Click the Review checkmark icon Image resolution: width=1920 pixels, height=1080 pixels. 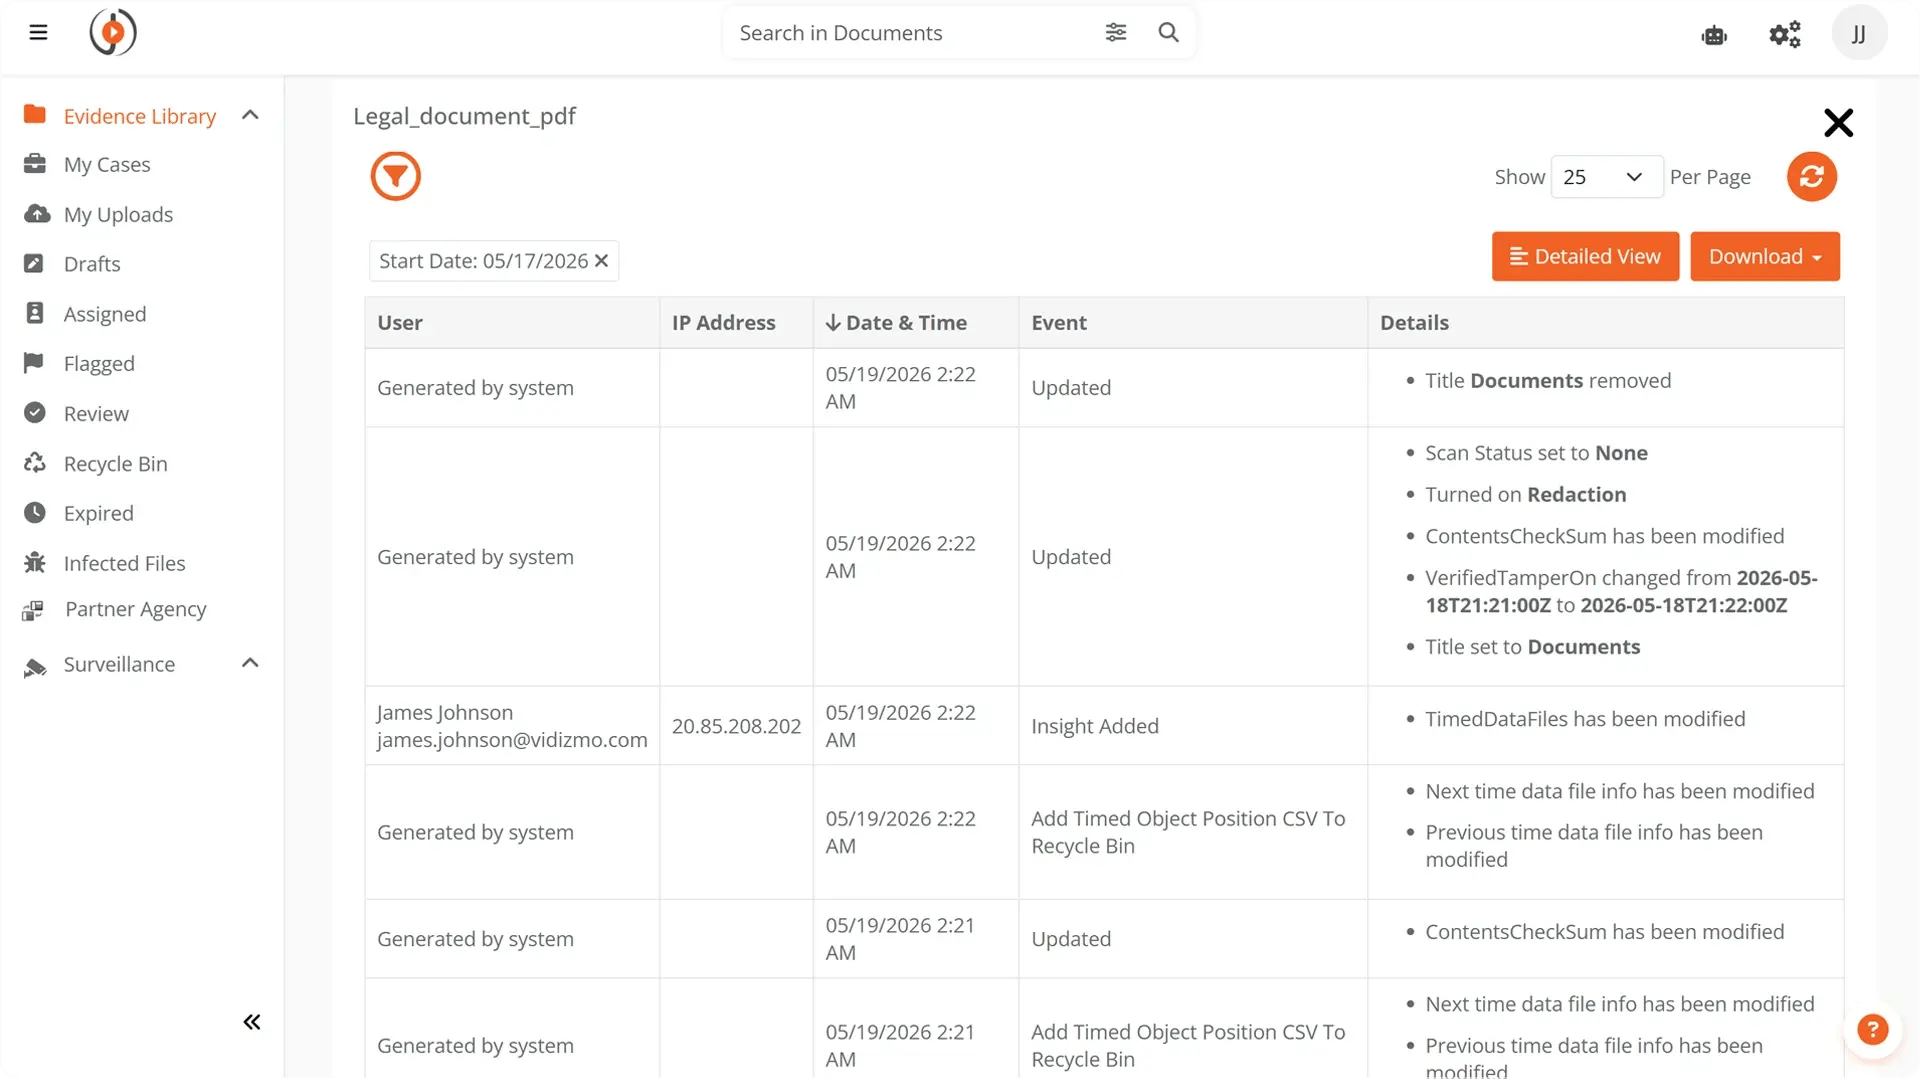[34, 413]
